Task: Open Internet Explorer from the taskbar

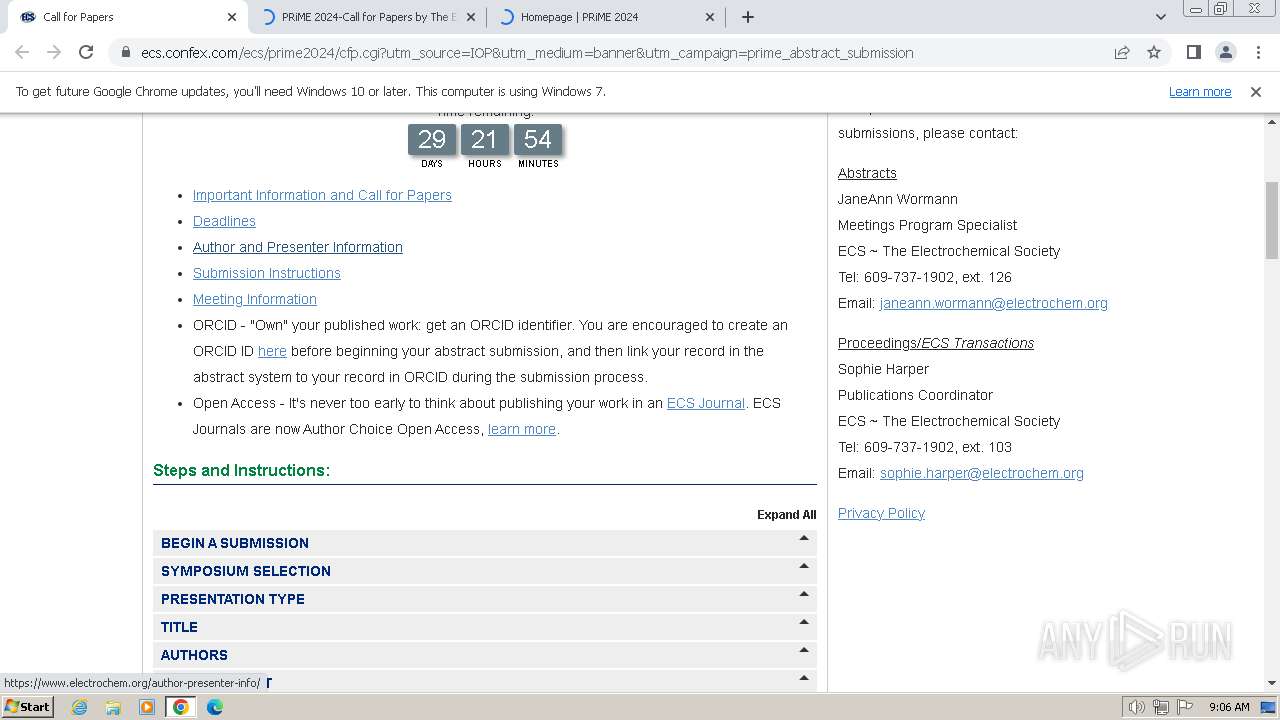Action: [x=79, y=707]
